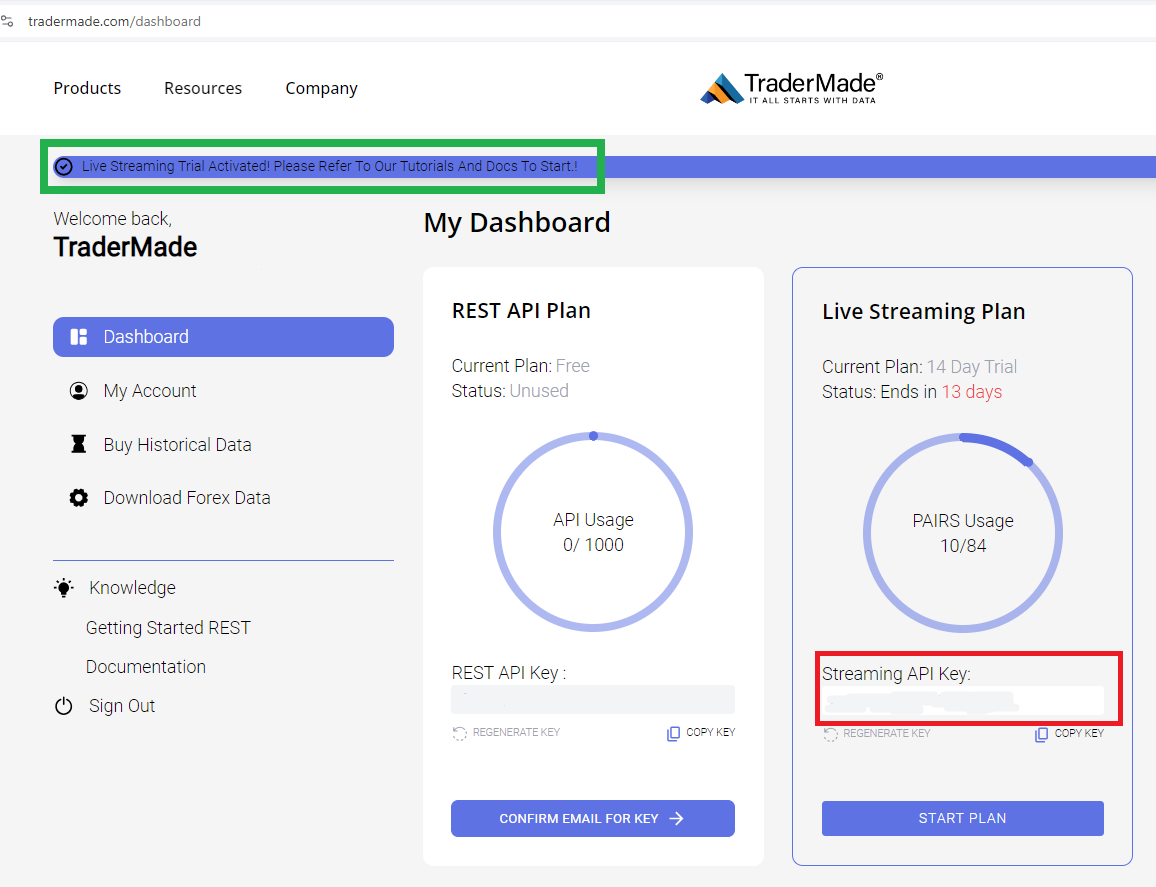This screenshot has height=887, width=1156.
Task: Select Dashboard in the sidebar
Action: click(x=223, y=337)
